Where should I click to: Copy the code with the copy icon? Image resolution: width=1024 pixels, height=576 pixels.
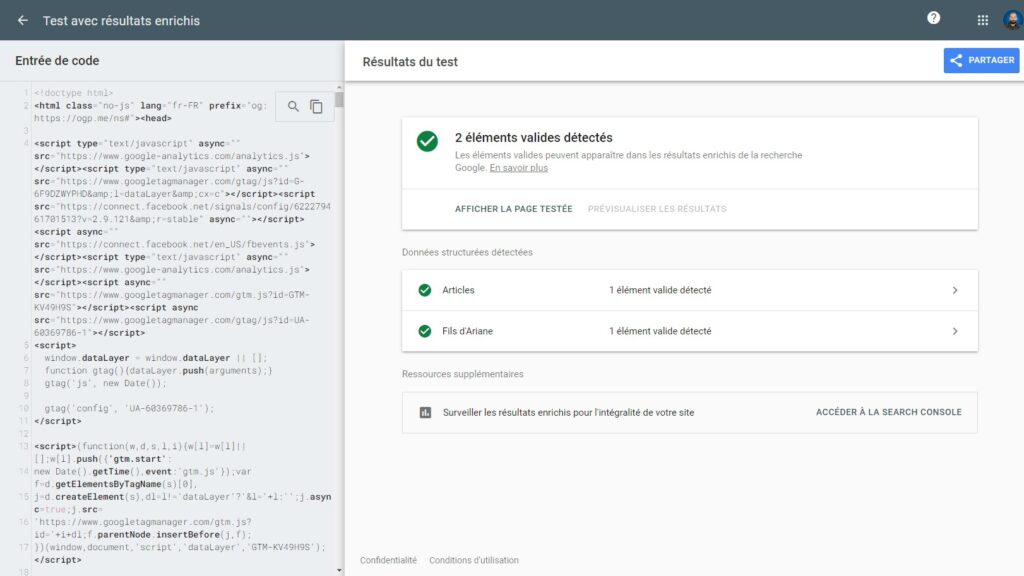[x=317, y=106]
